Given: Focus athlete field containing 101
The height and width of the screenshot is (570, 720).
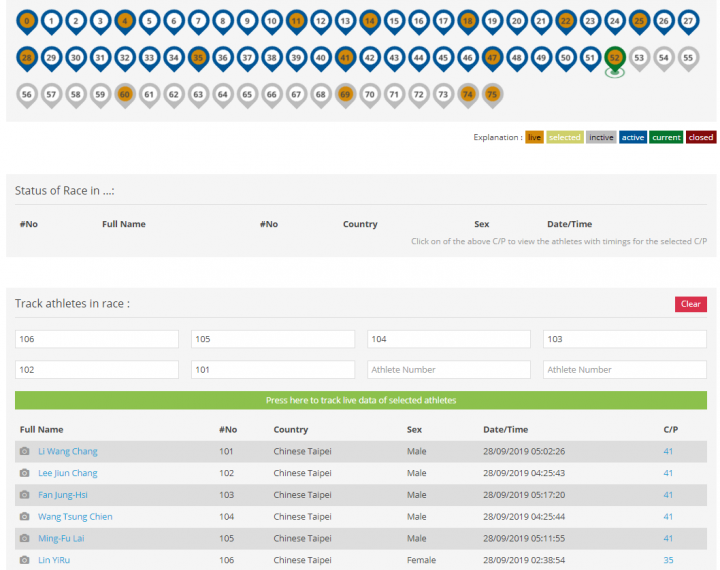Looking at the screenshot, I should click(273, 370).
